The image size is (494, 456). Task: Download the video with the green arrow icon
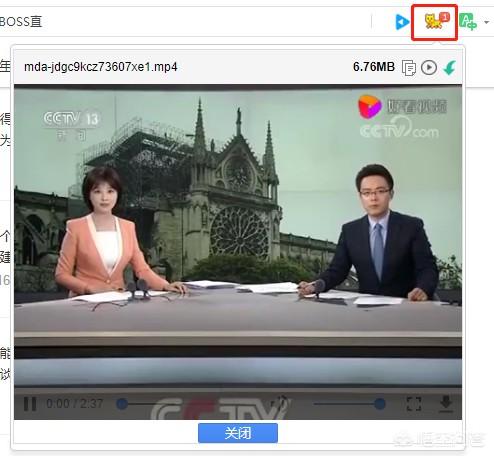(449, 68)
